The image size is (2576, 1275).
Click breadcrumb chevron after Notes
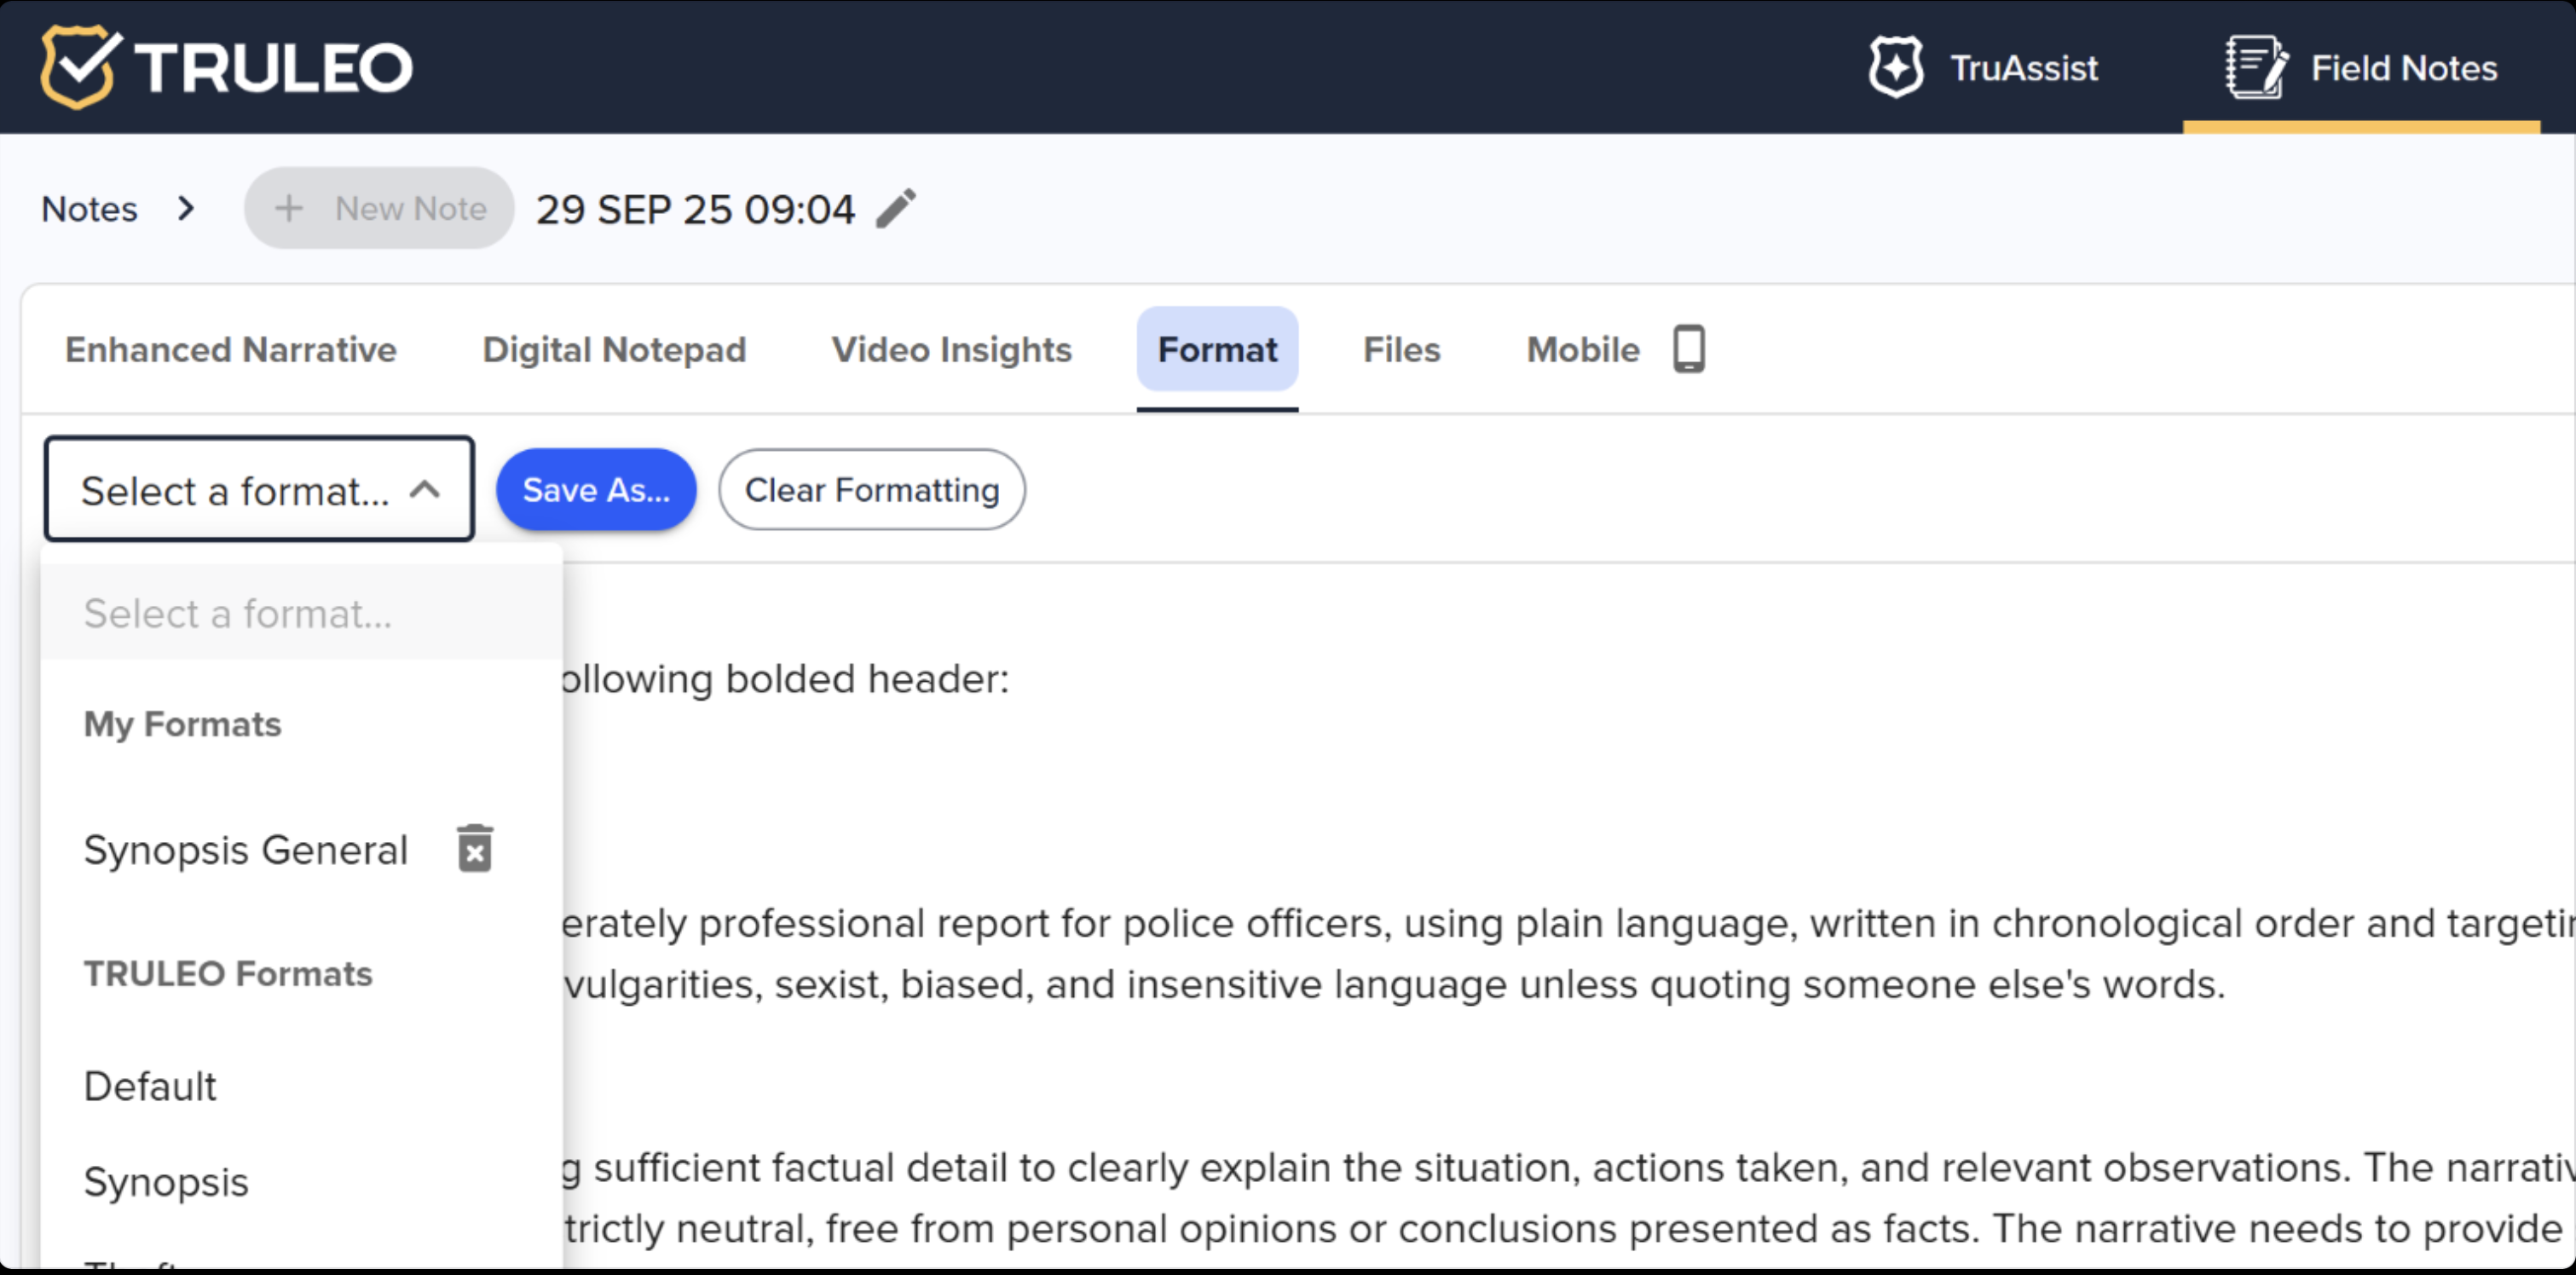[x=185, y=208]
